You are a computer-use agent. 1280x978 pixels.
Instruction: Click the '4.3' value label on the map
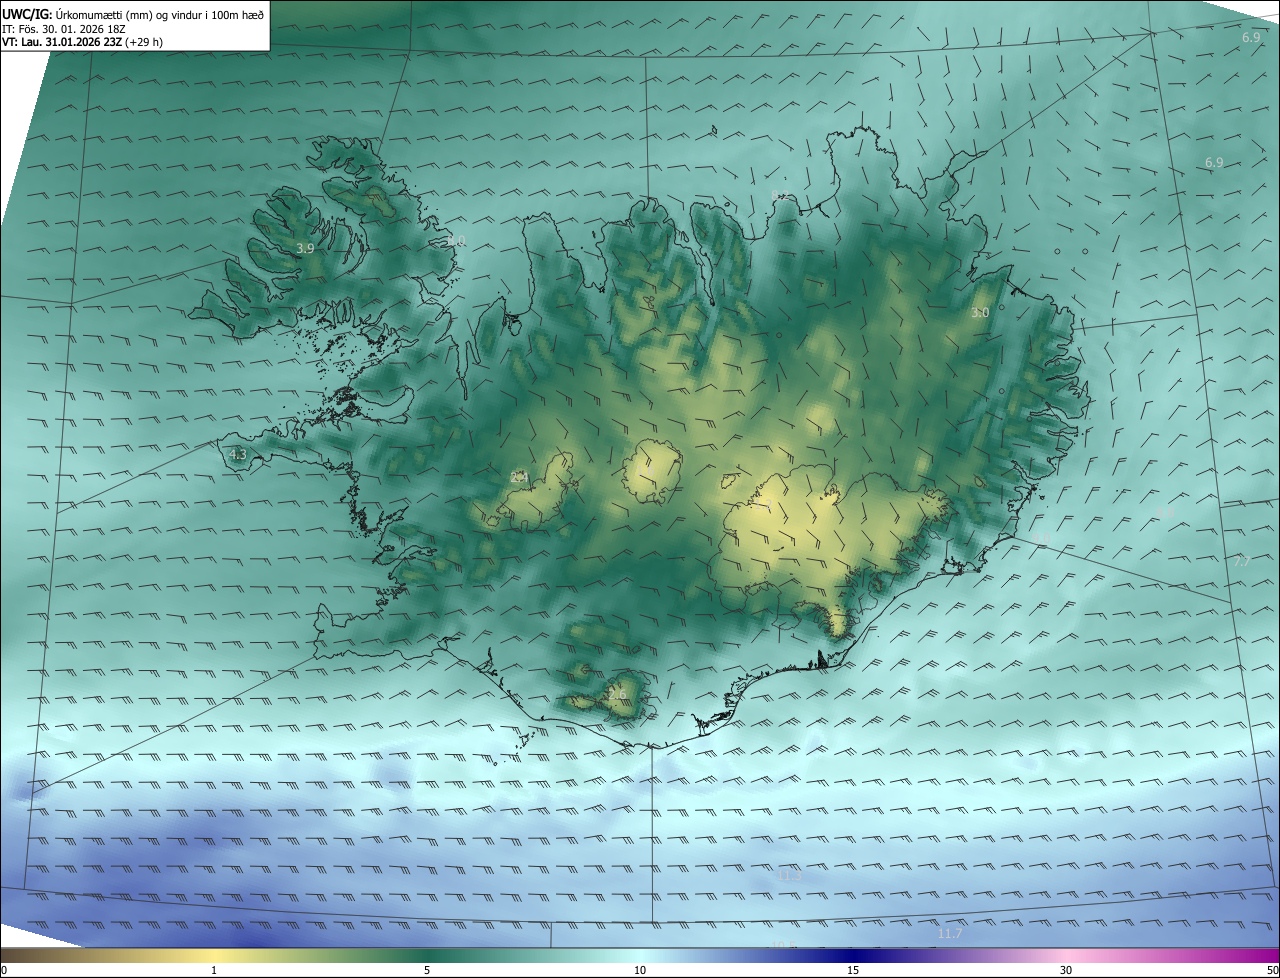coord(238,455)
